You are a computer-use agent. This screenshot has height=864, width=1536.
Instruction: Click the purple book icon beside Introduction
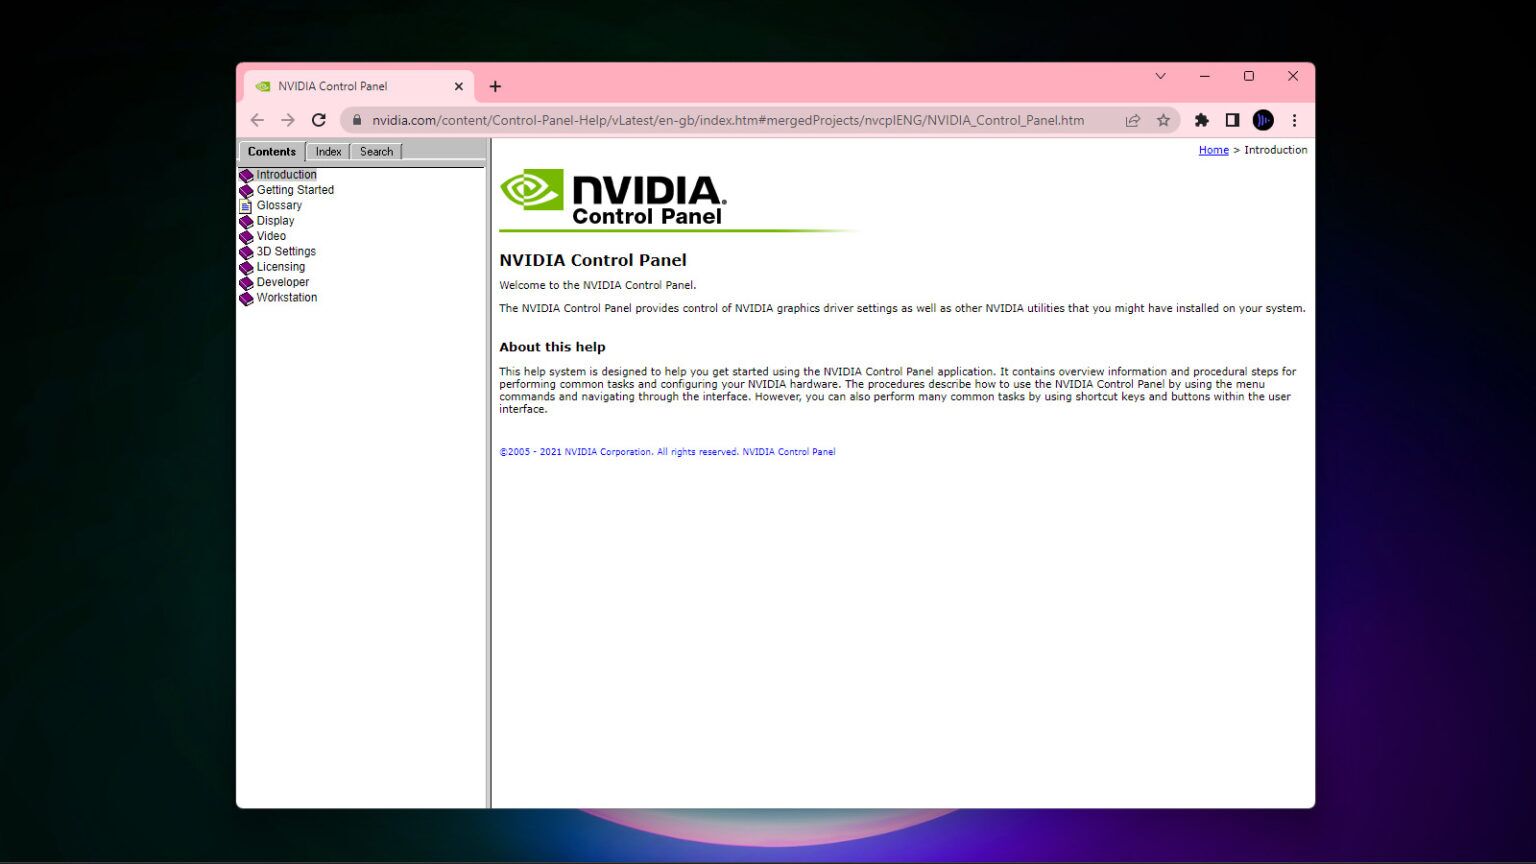pyautogui.click(x=247, y=174)
